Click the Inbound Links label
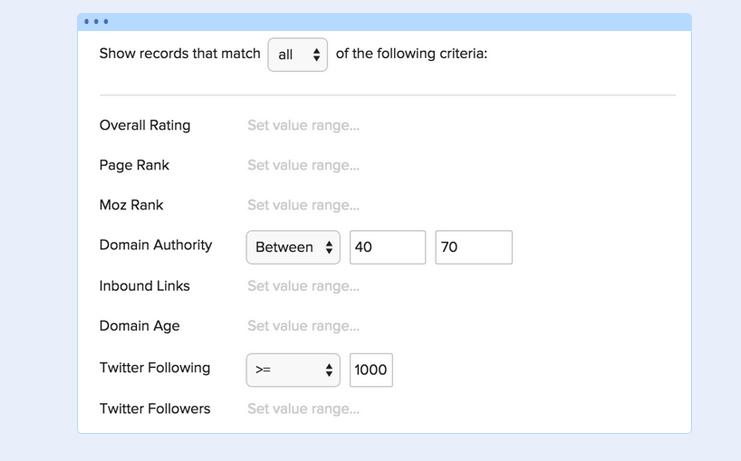741x461 pixels. point(144,286)
